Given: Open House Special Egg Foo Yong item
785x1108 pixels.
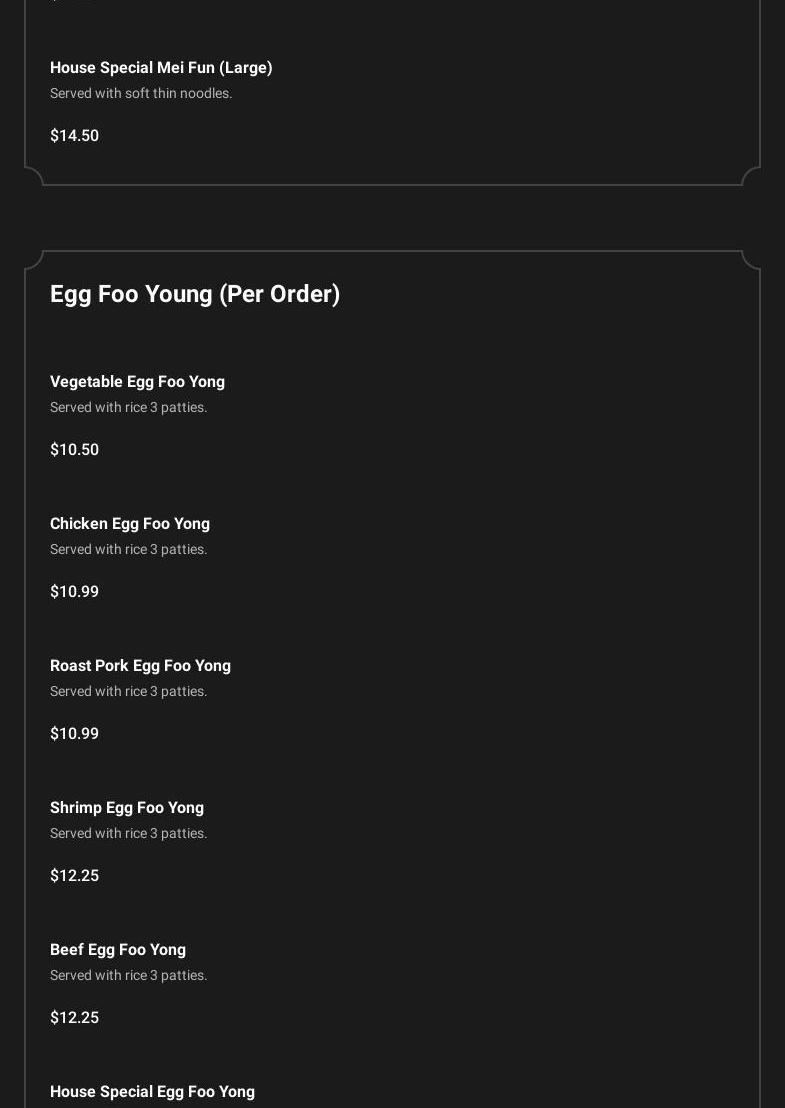Looking at the screenshot, I should click(x=152, y=1092).
